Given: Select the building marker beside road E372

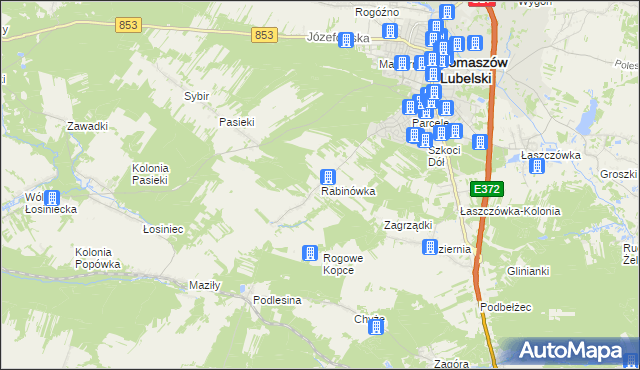Looking at the screenshot, I should click(480, 142).
